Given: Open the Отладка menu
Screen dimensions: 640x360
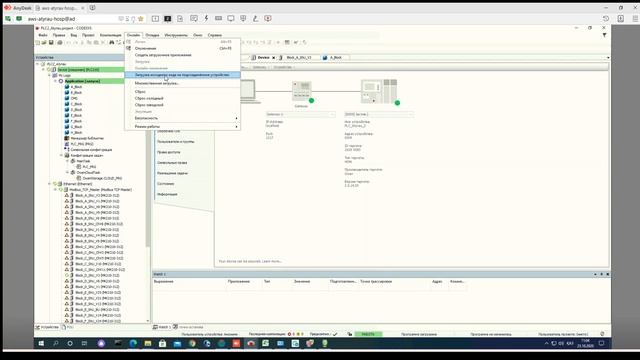Looking at the screenshot, I should (x=153, y=36).
